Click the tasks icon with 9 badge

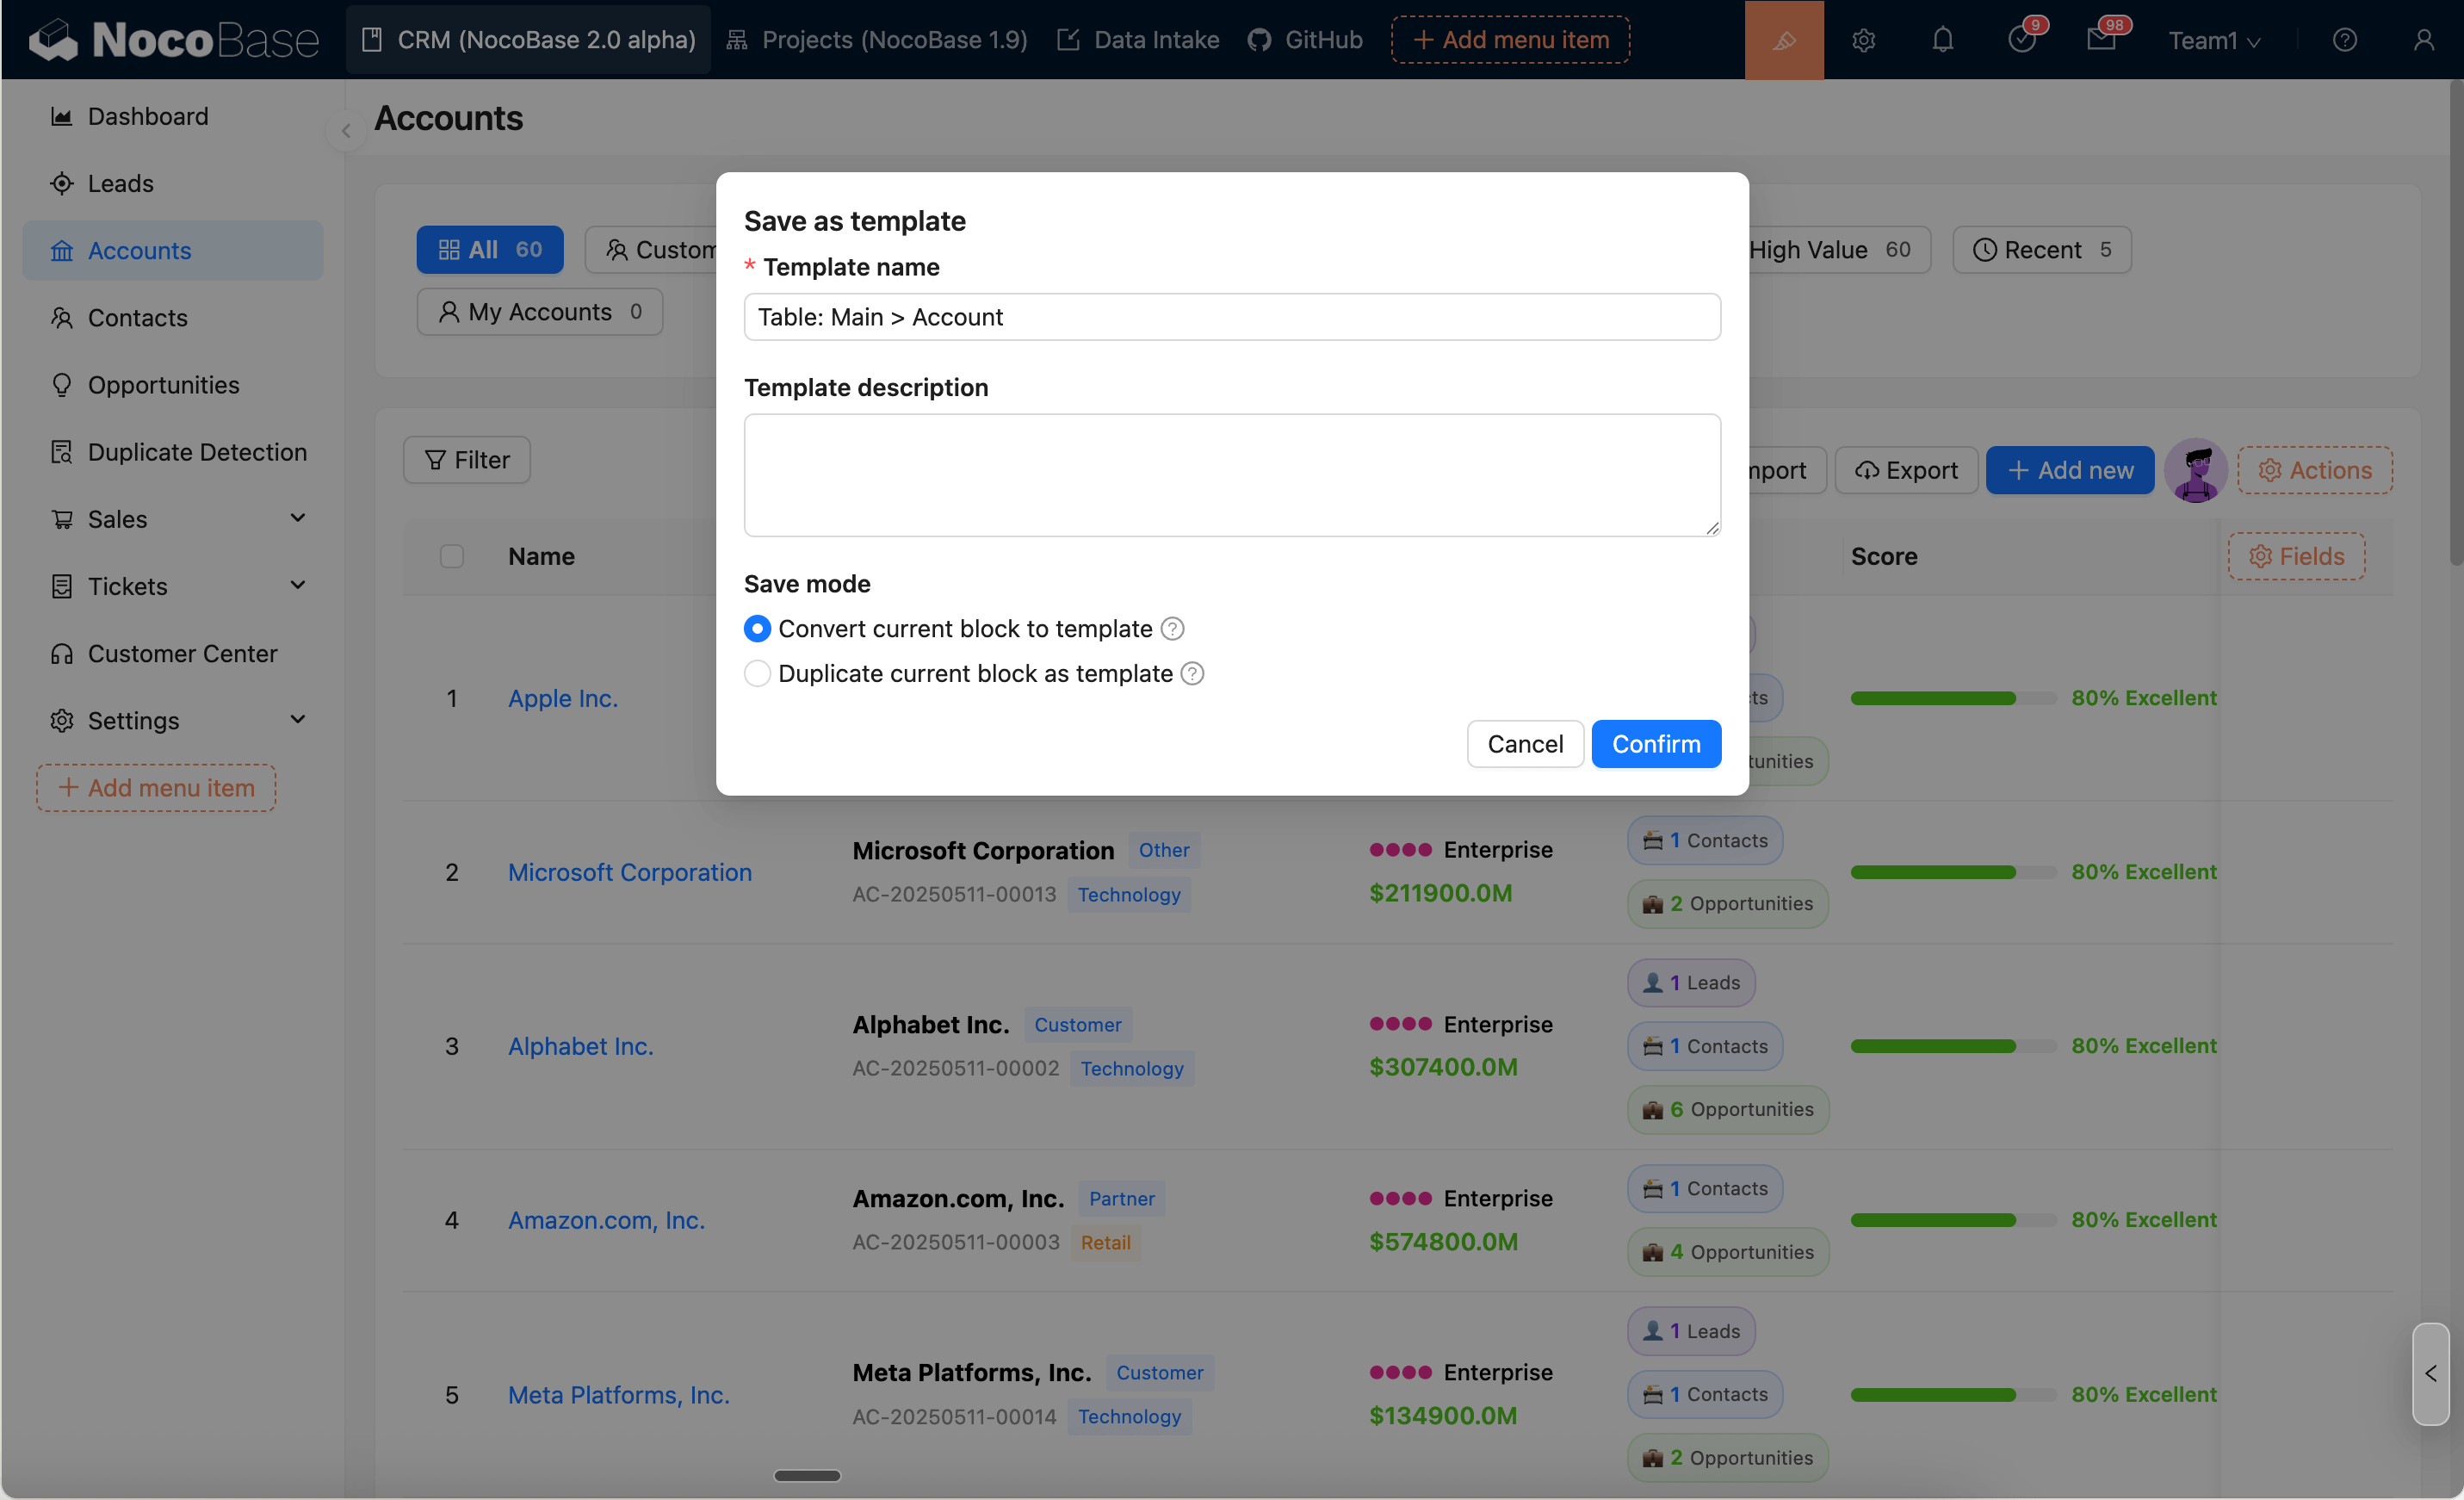pyautogui.click(x=2021, y=40)
